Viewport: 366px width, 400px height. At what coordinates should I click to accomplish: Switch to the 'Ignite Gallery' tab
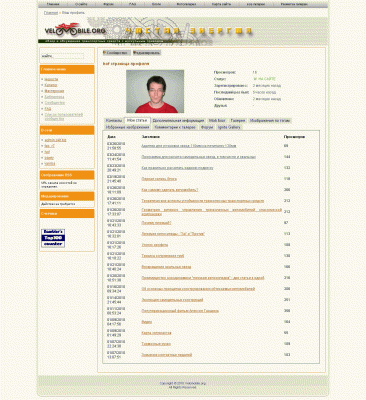pyautogui.click(x=229, y=127)
